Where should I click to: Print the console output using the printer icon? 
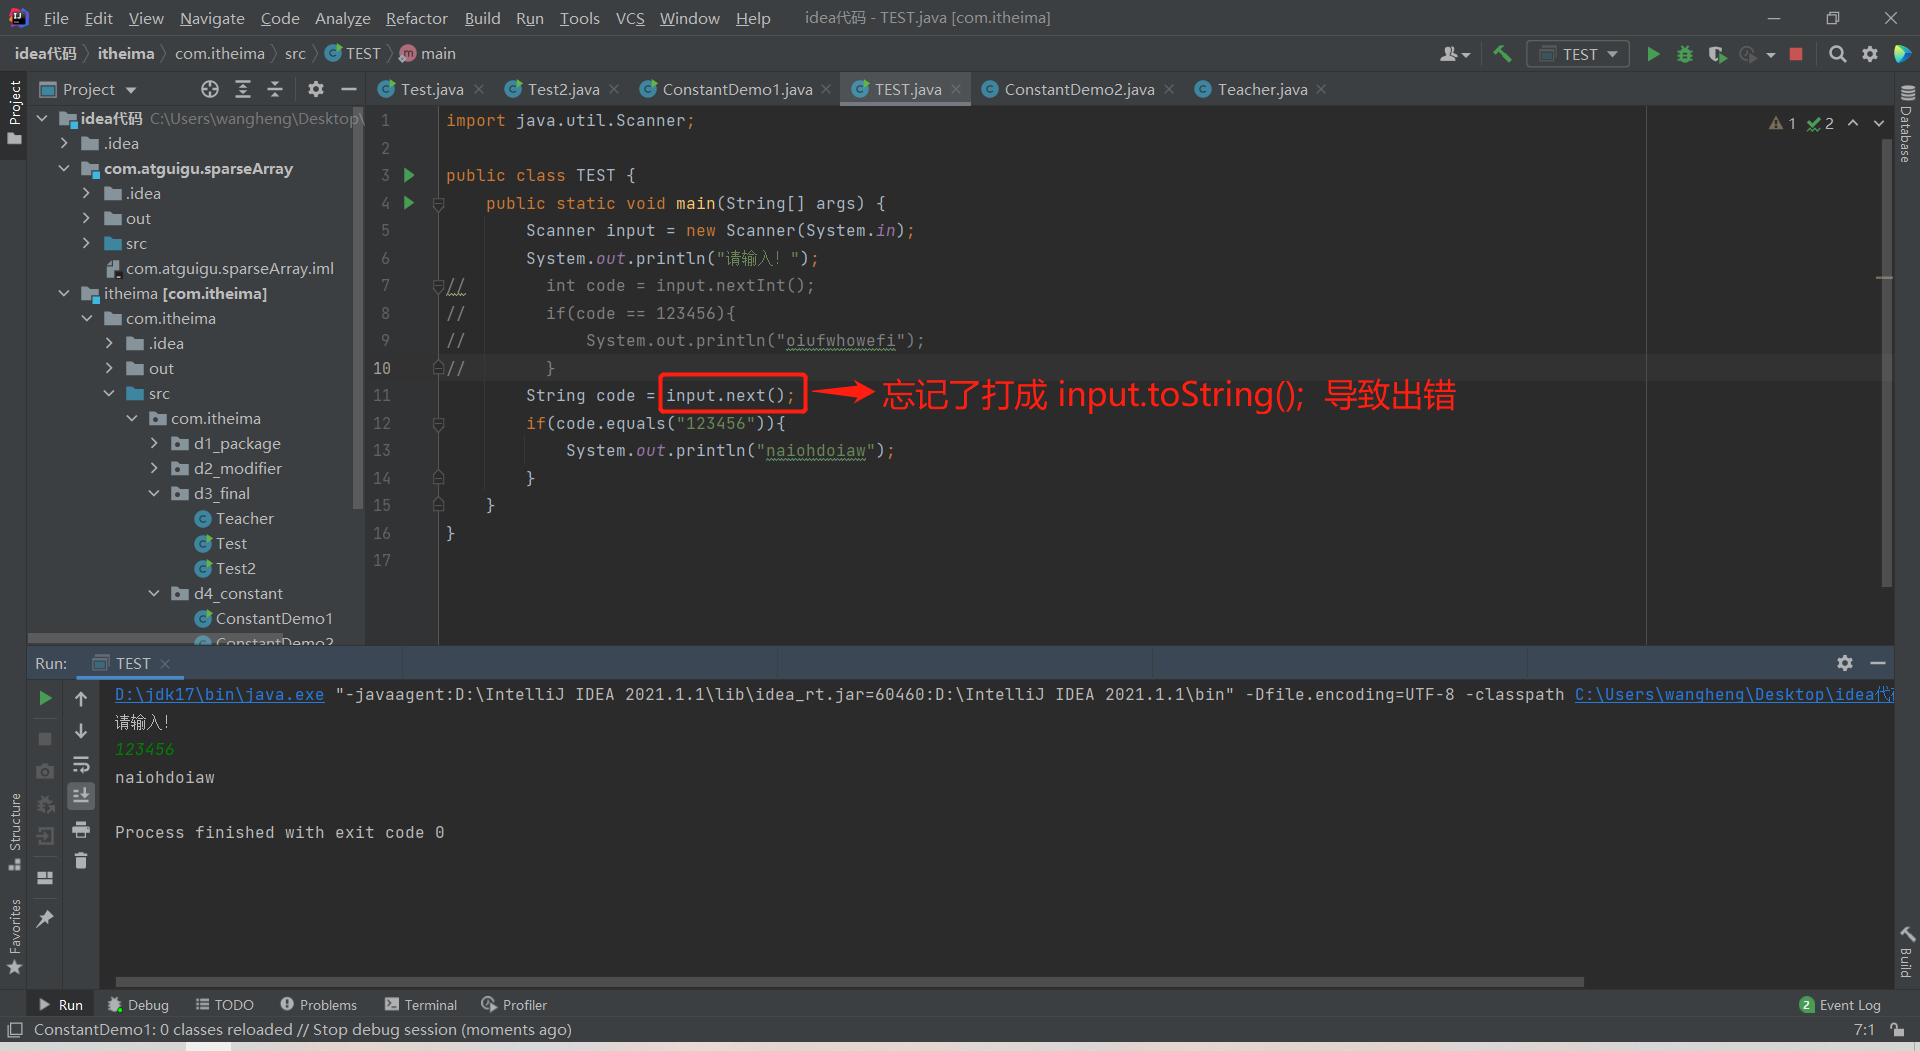pos(81,829)
